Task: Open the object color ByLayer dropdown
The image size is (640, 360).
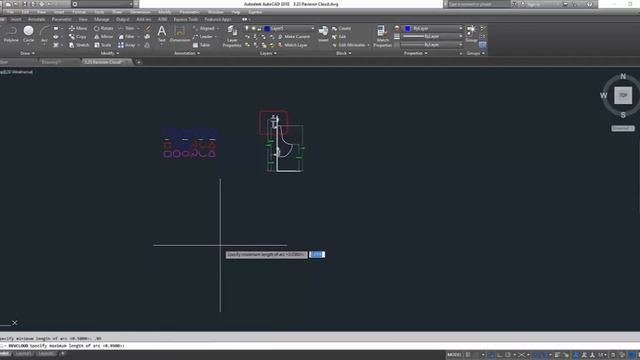Action: tap(433, 28)
